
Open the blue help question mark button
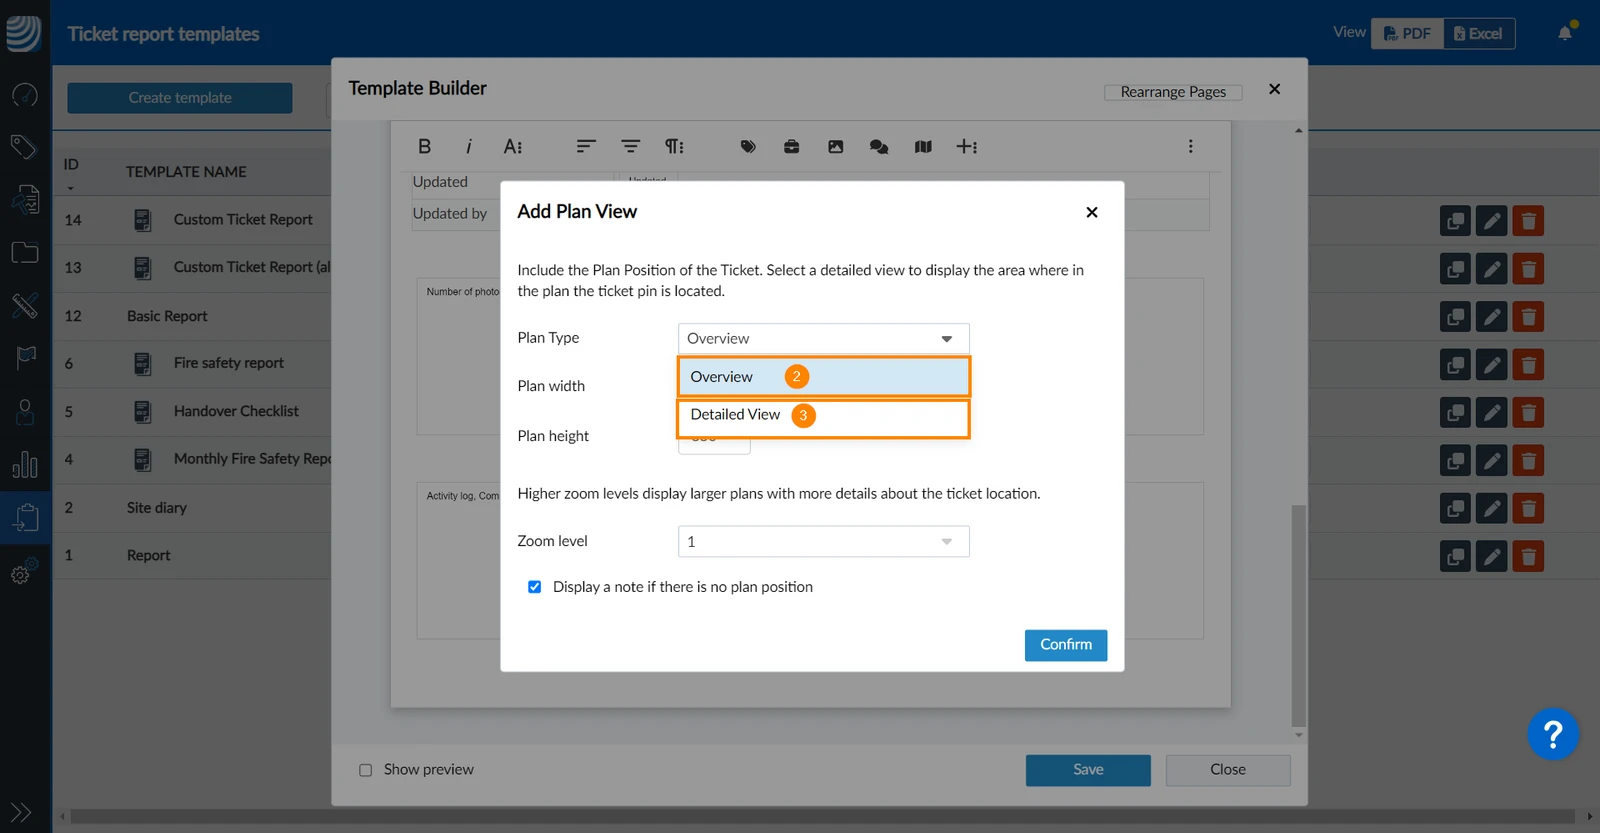coord(1552,735)
